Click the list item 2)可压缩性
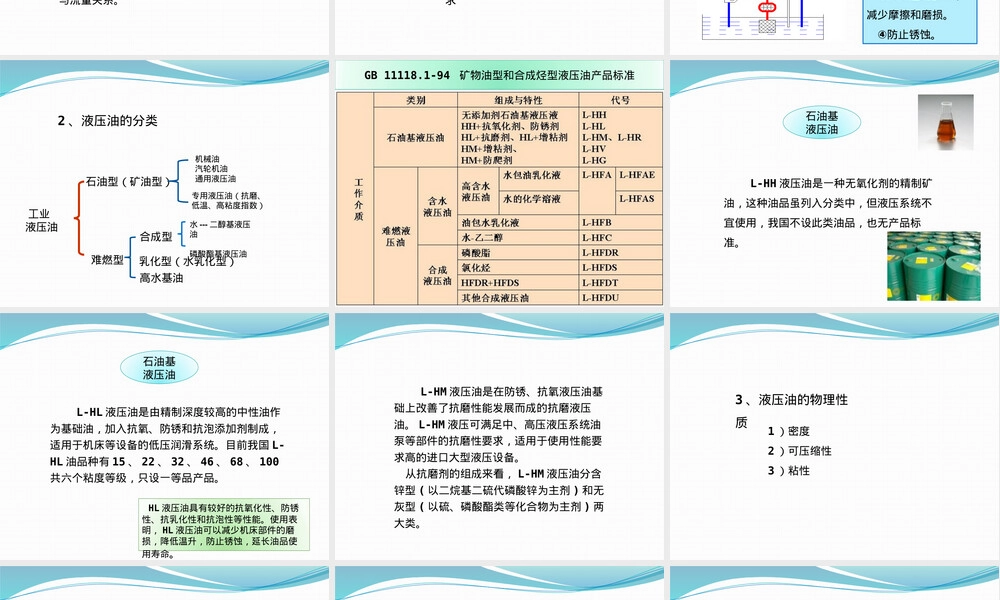 coord(799,451)
